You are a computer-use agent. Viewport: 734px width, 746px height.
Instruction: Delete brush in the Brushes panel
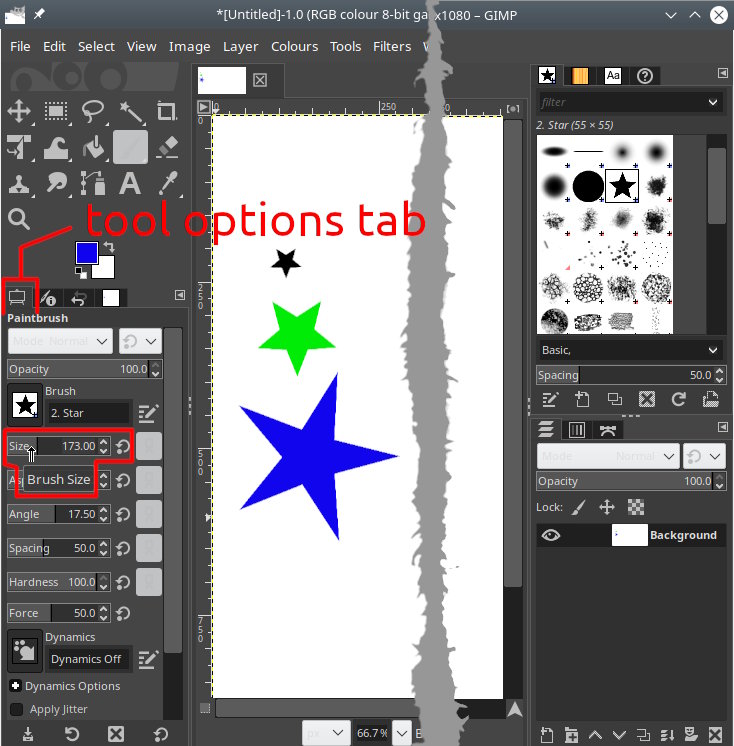point(646,399)
